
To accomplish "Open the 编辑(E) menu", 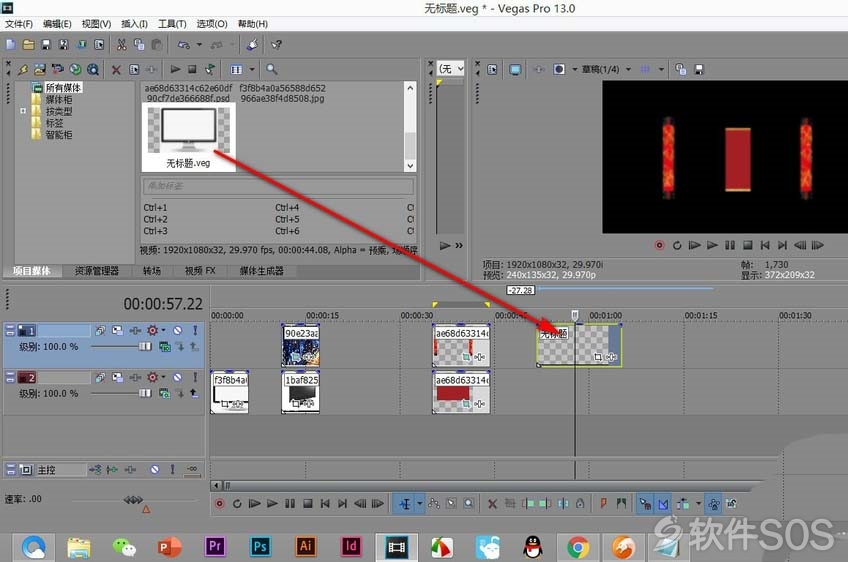I will 57,24.
